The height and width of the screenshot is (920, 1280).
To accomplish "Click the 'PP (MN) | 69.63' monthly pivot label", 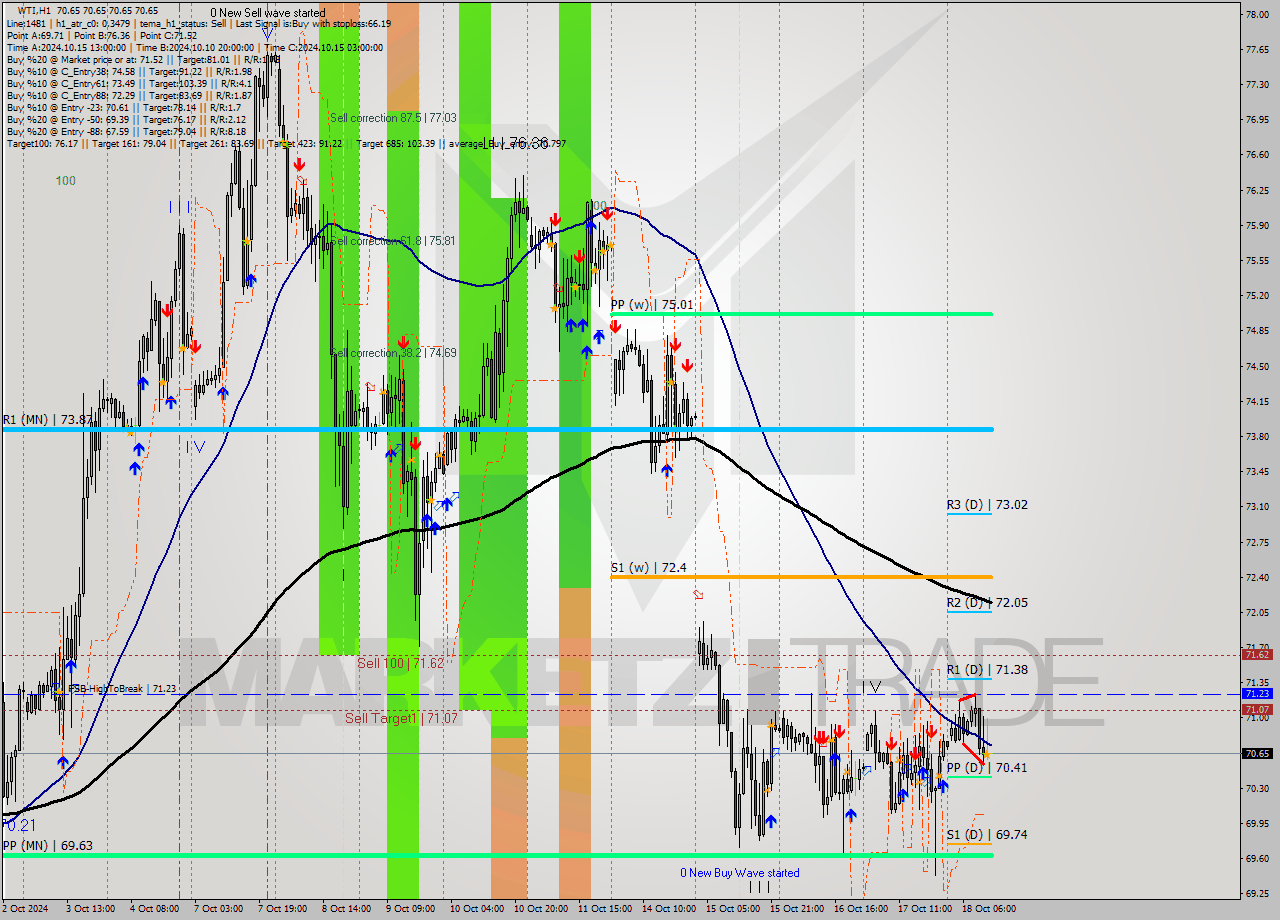I will tap(47, 846).
